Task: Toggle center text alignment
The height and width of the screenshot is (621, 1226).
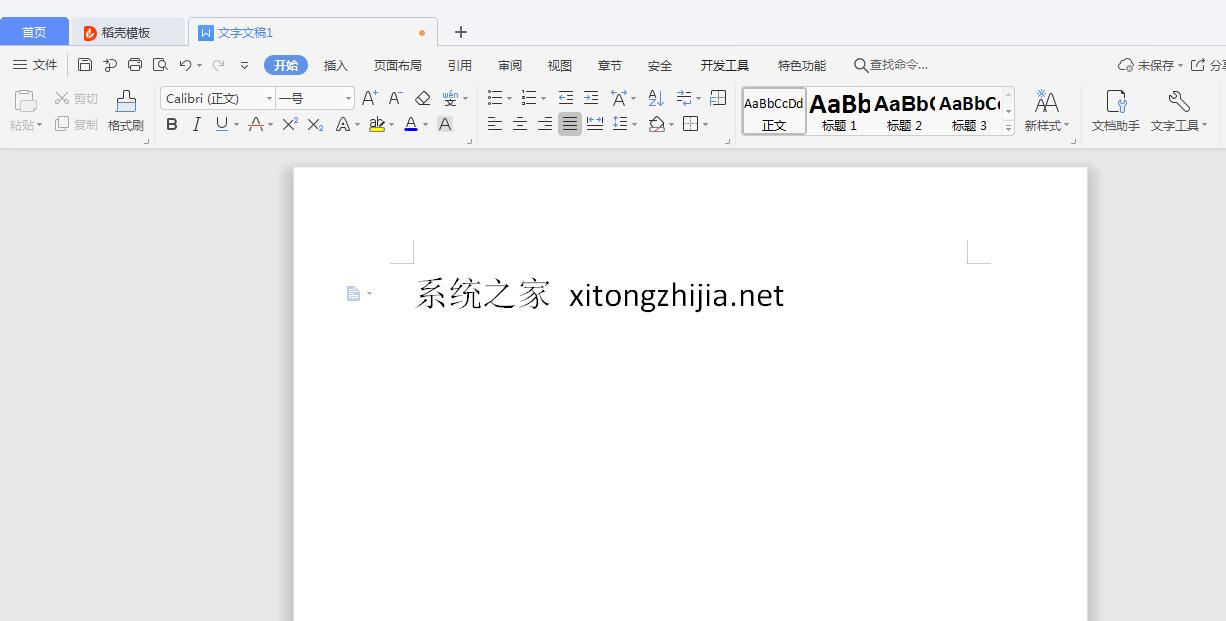Action: [x=519, y=124]
